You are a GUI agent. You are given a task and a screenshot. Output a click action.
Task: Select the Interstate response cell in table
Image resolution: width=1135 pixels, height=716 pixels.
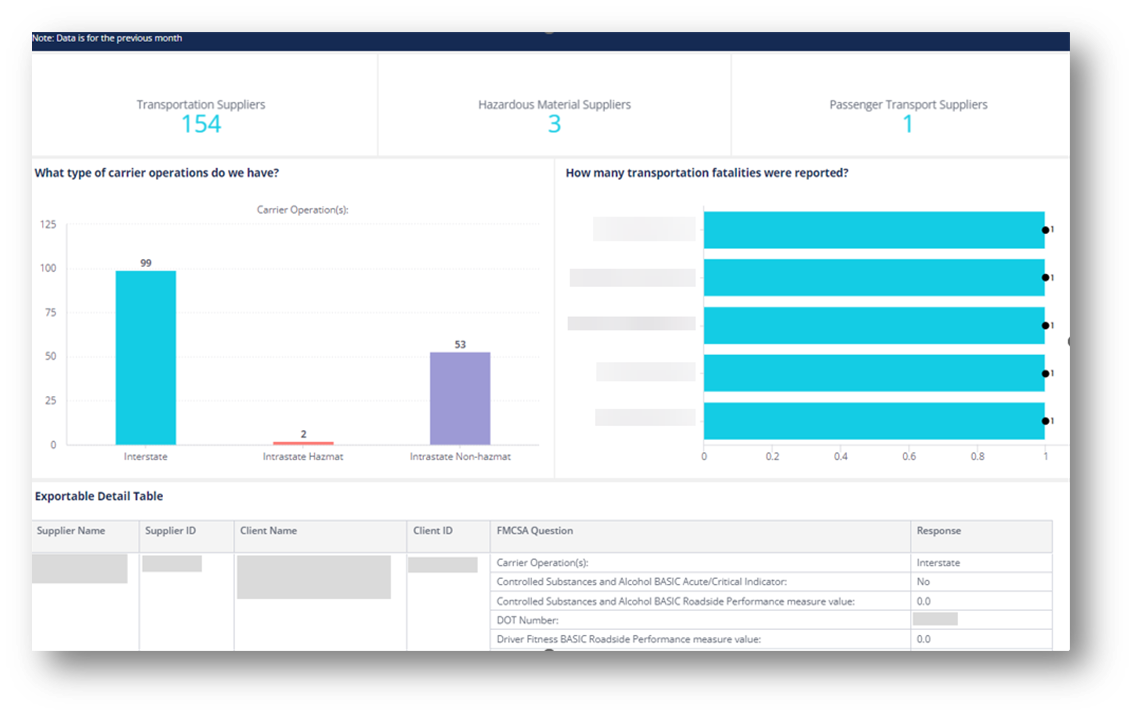(938, 563)
